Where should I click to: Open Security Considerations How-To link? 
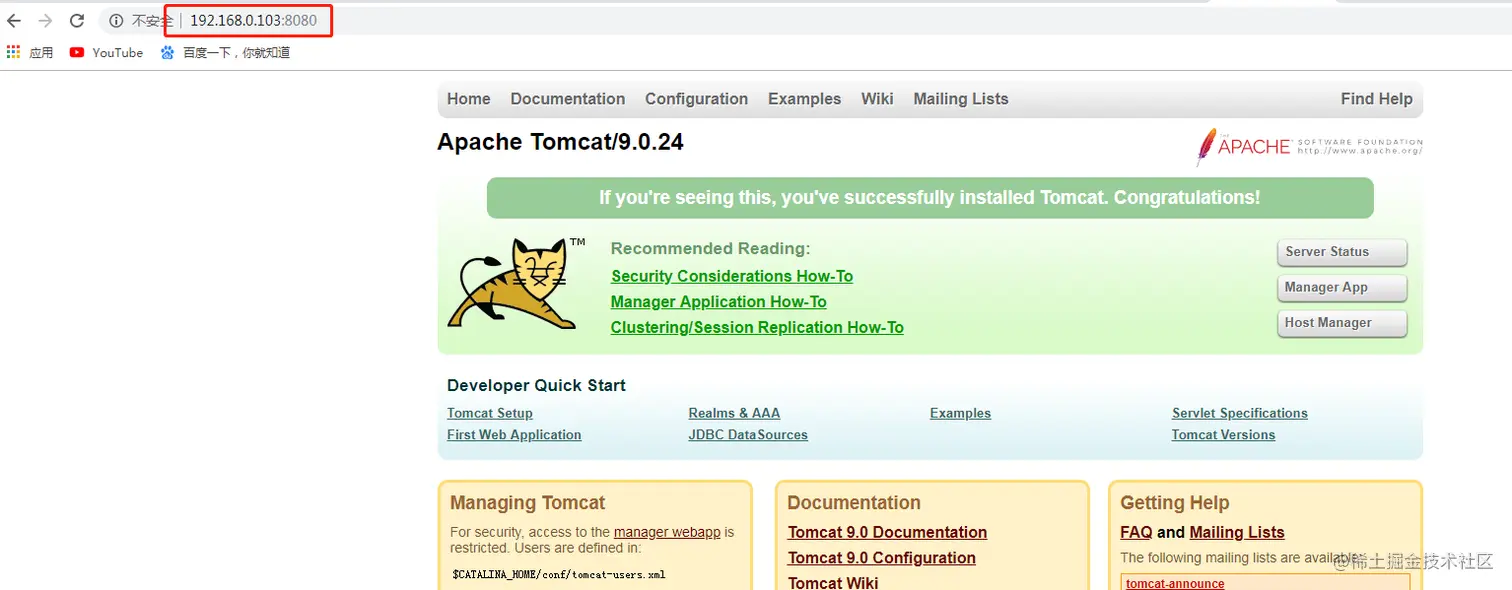[732, 276]
